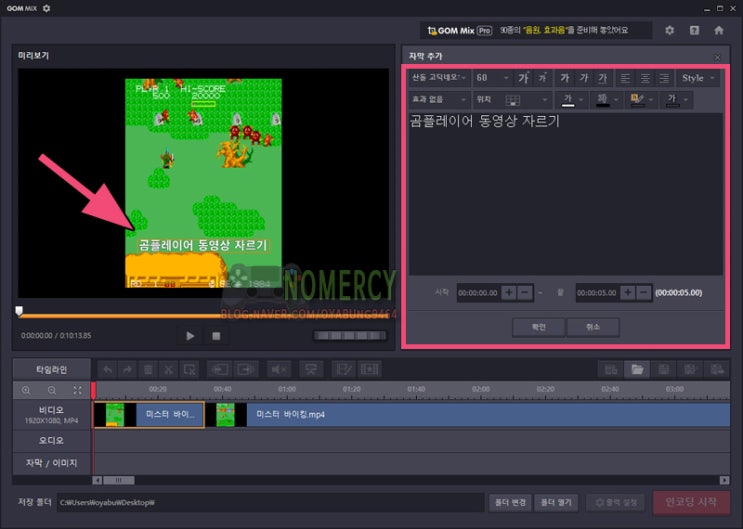The height and width of the screenshot is (529, 743).
Task: Open the top-right settings gear icon
Action: [x=669, y=30]
